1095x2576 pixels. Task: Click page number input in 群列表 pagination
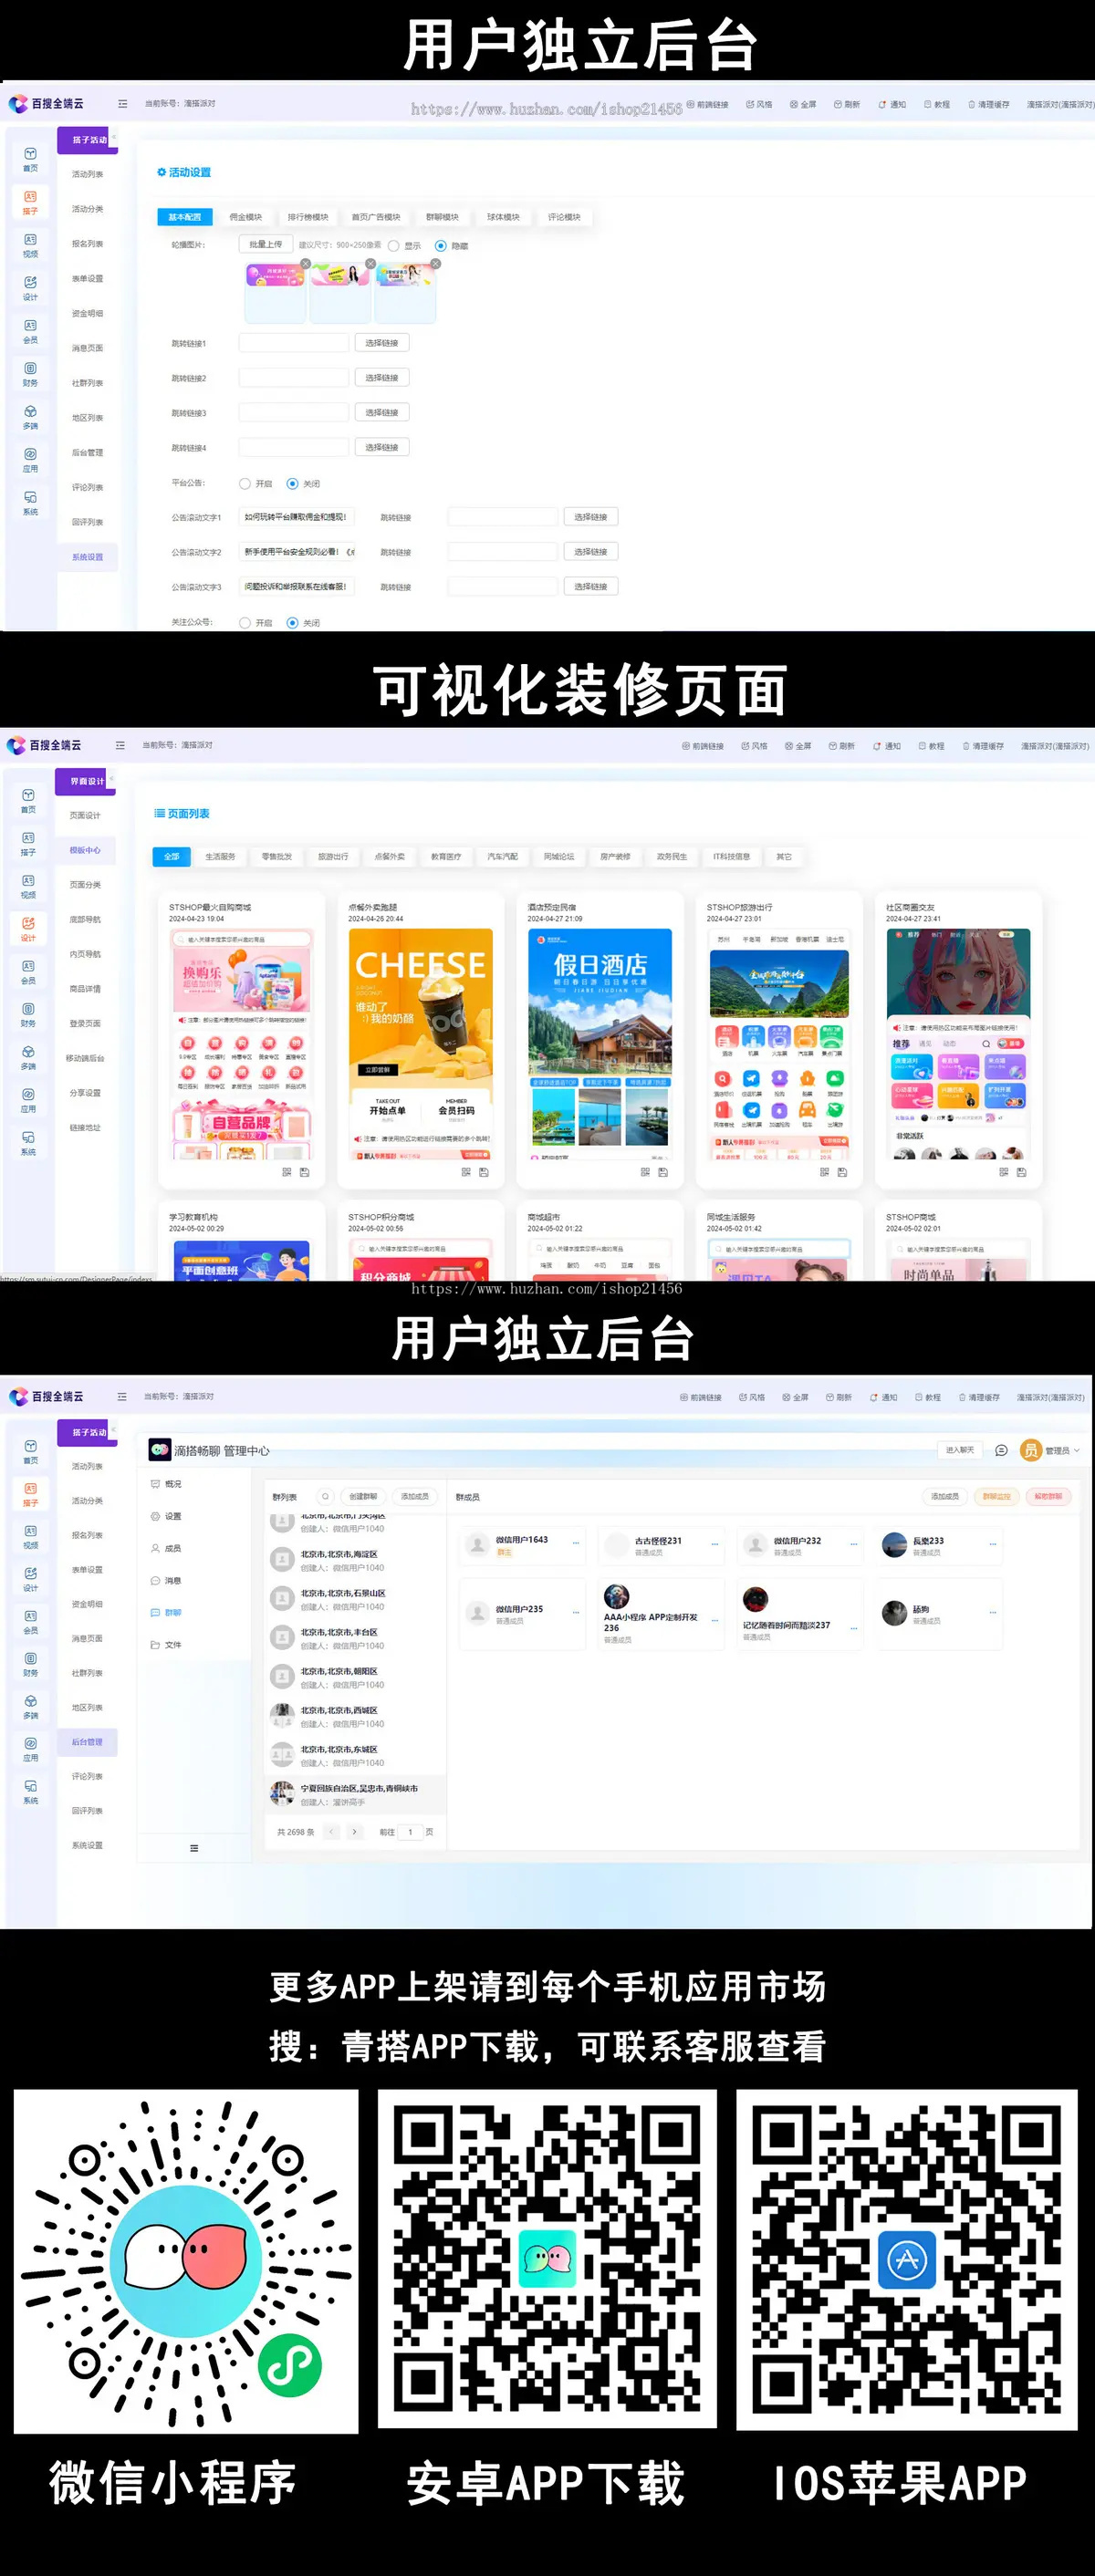410,1832
